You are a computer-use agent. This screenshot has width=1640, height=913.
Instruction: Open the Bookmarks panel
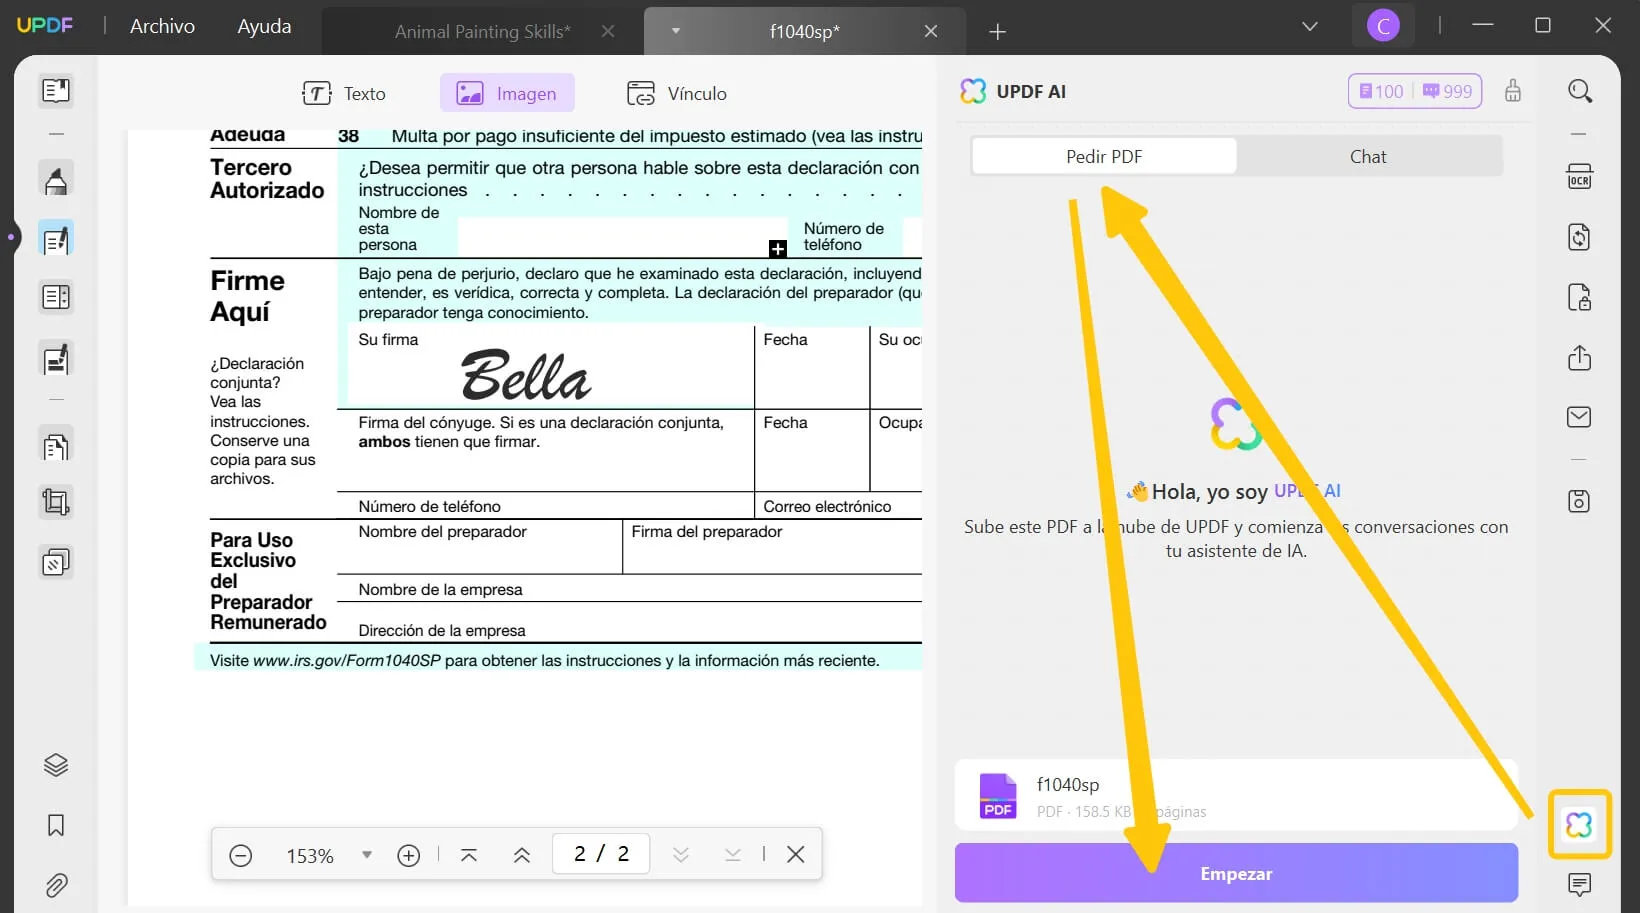pyautogui.click(x=56, y=825)
